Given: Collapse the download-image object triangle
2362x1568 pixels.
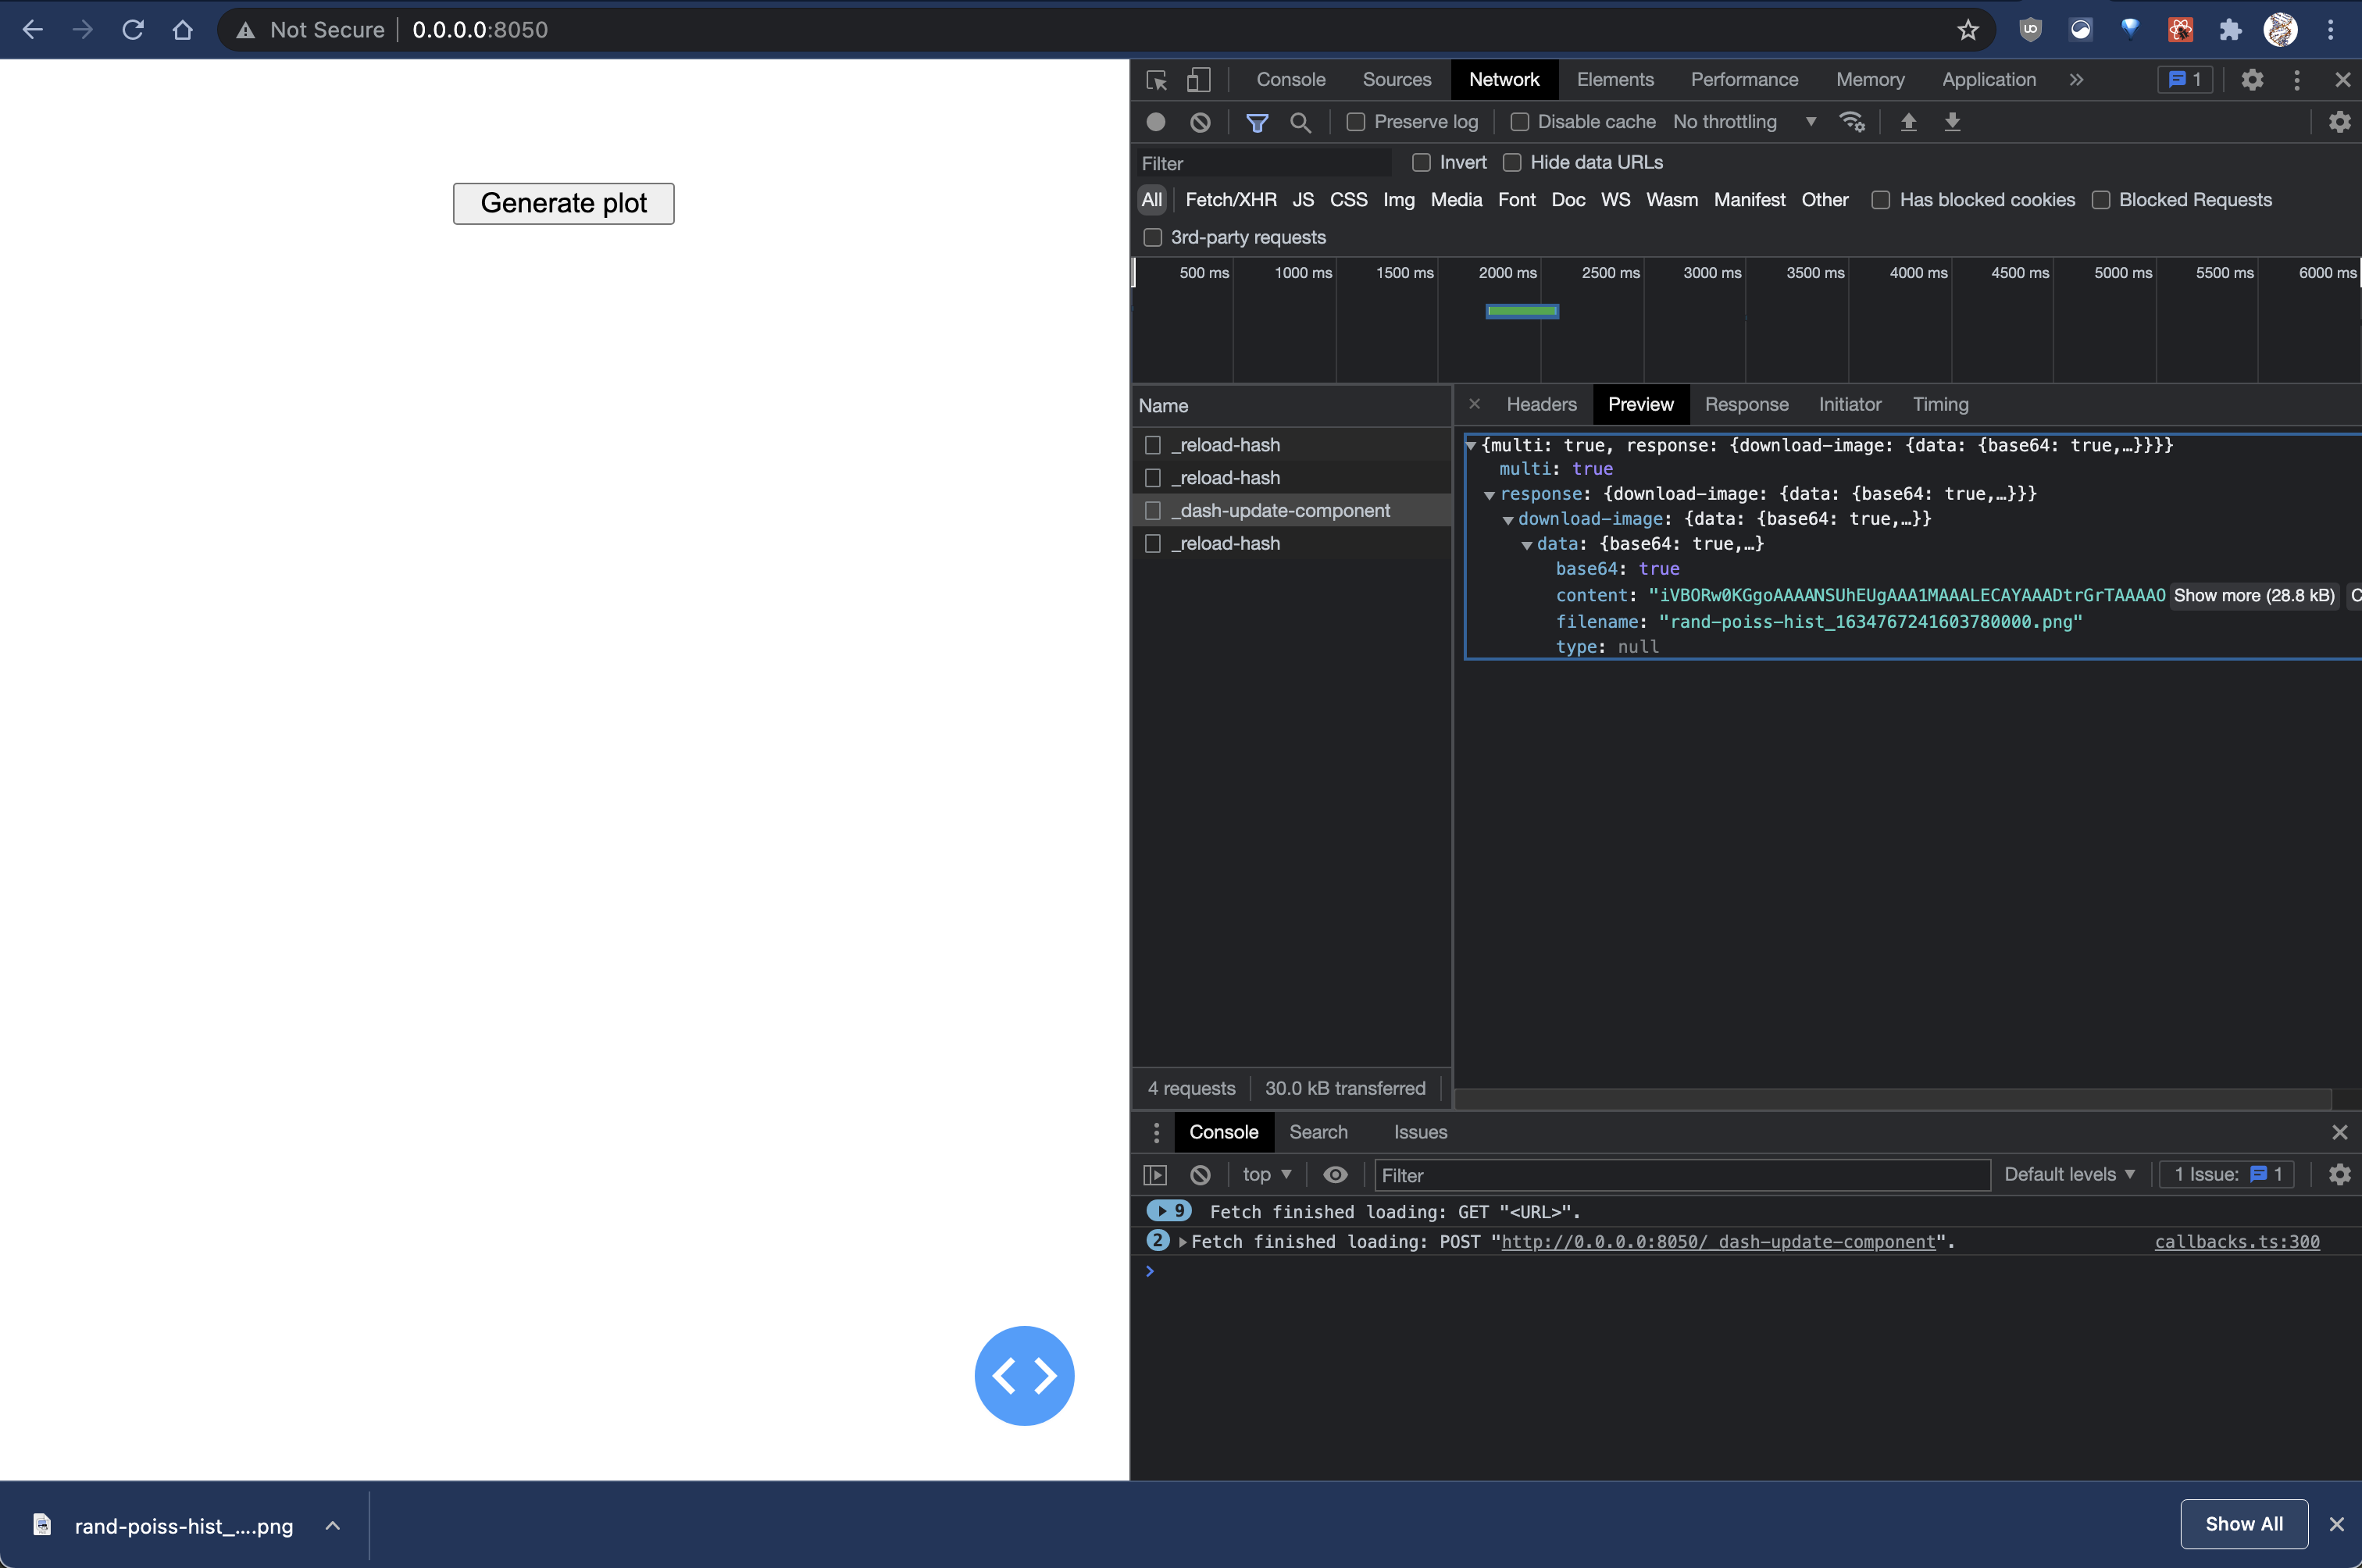Looking at the screenshot, I should click(x=1508, y=520).
